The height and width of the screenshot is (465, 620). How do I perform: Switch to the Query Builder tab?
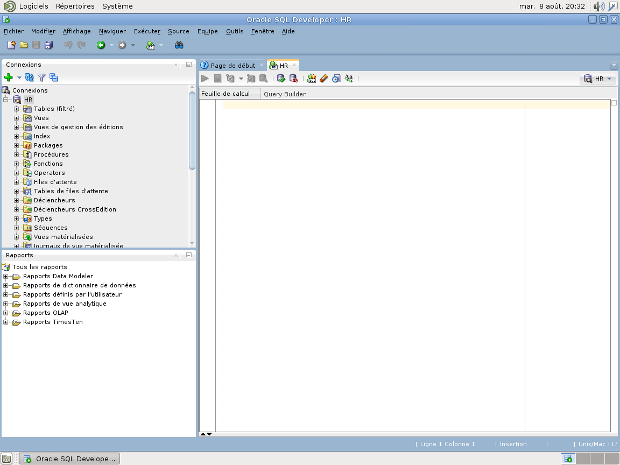285,94
